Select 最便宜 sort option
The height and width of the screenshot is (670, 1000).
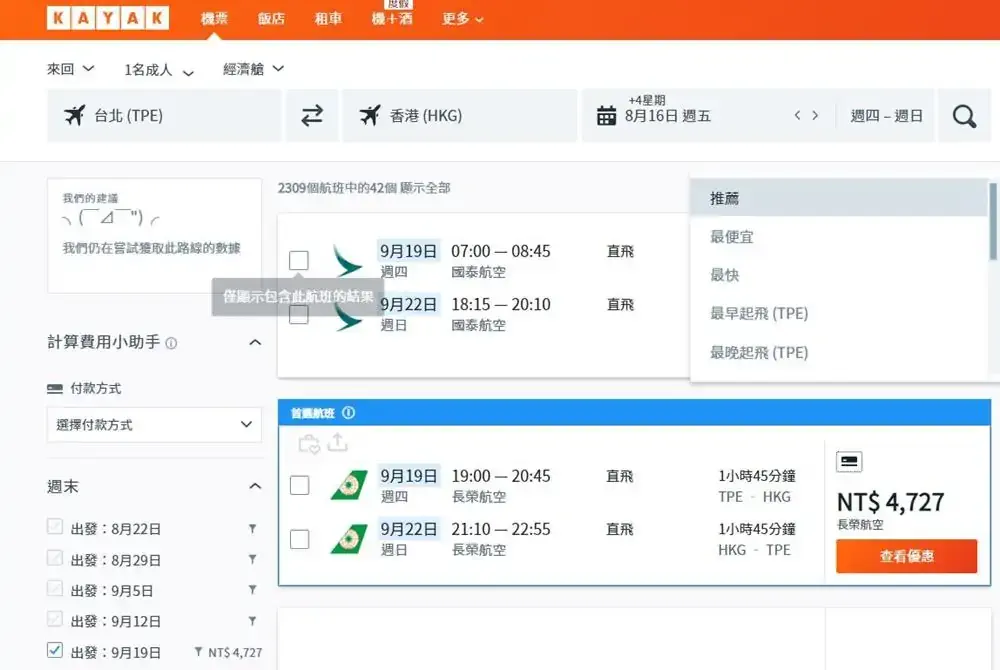[839, 237]
